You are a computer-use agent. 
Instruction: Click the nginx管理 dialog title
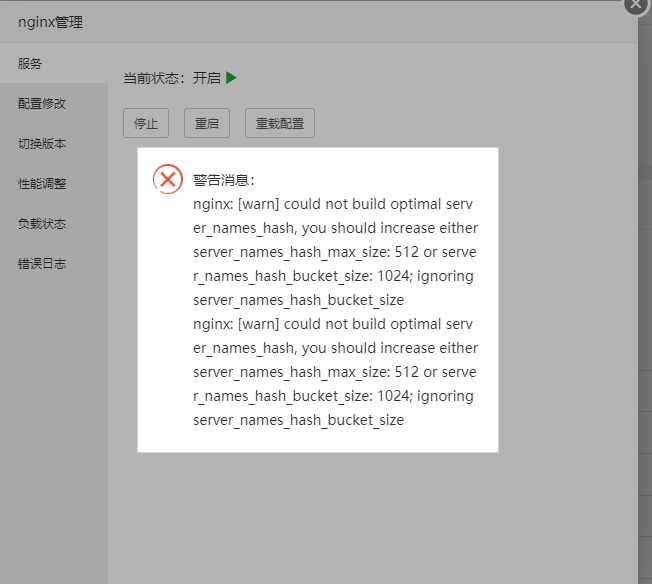(50, 22)
